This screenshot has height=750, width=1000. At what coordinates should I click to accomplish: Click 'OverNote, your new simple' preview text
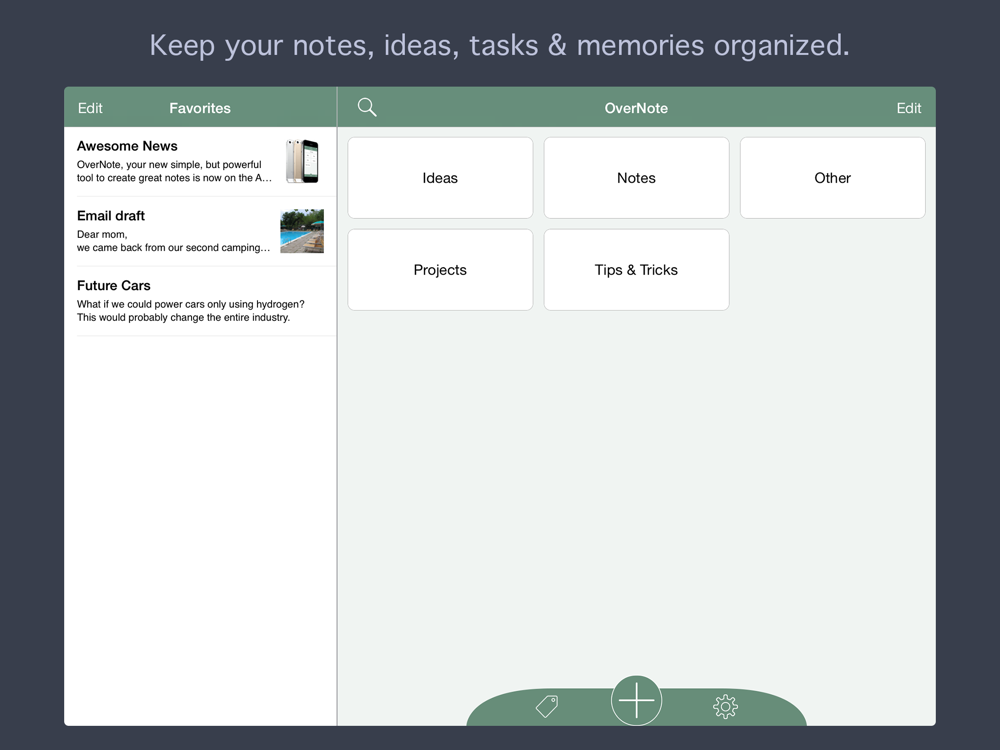coord(174,171)
